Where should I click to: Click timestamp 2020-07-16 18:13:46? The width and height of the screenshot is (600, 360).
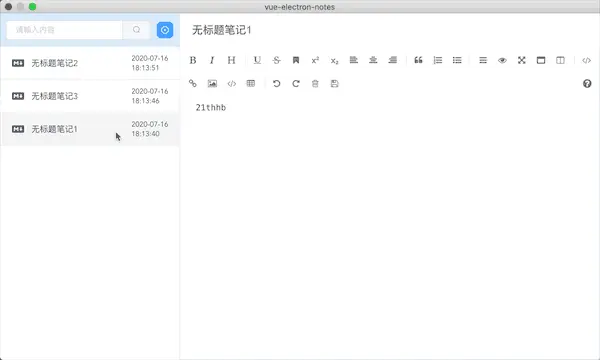pyautogui.click(x=150, y=96)
